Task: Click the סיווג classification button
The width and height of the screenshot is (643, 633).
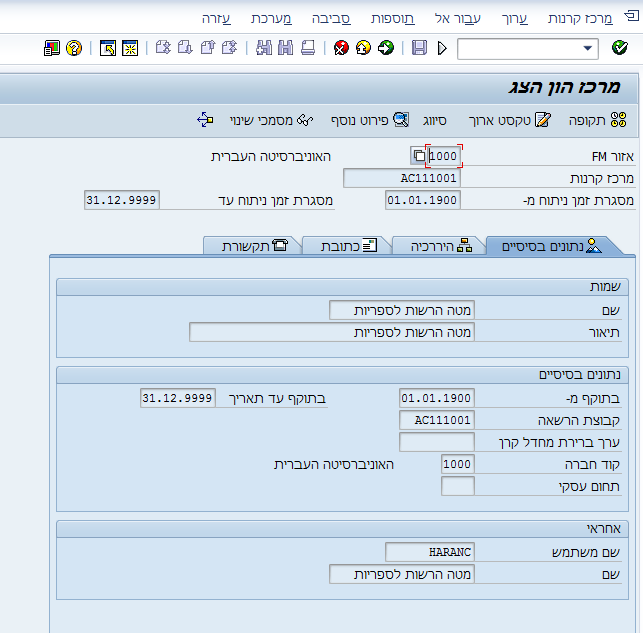Action: pyautogui.click(x=435, y=121)
